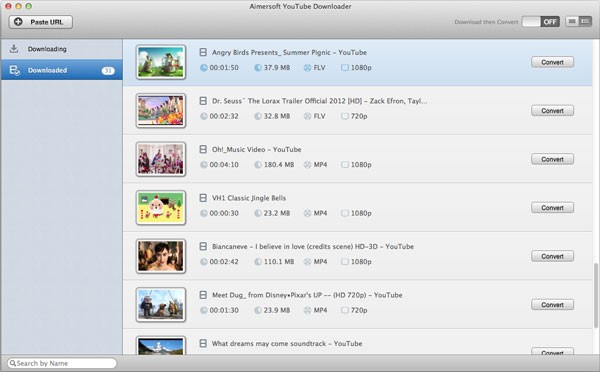Open the Downloading tab
This screenshot has height=372, width=600.
(x=62, y=49)
